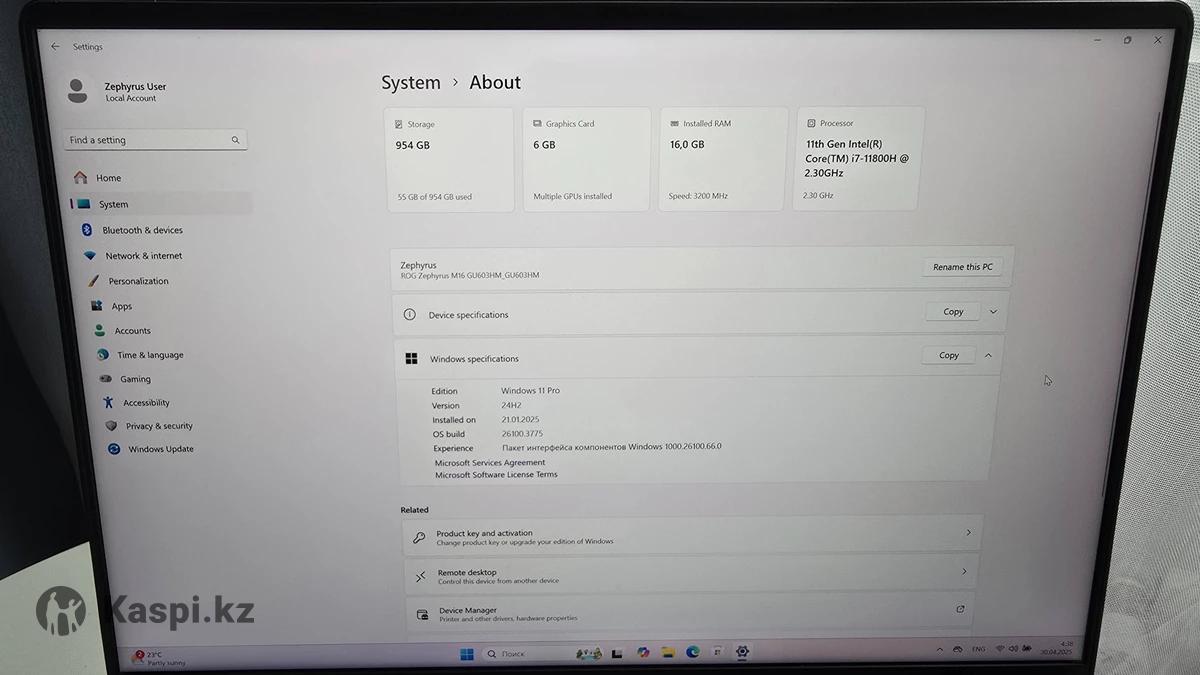Click the Remote desktop icon
This screenshot has width=1200, height=675.
pos(421,576)
